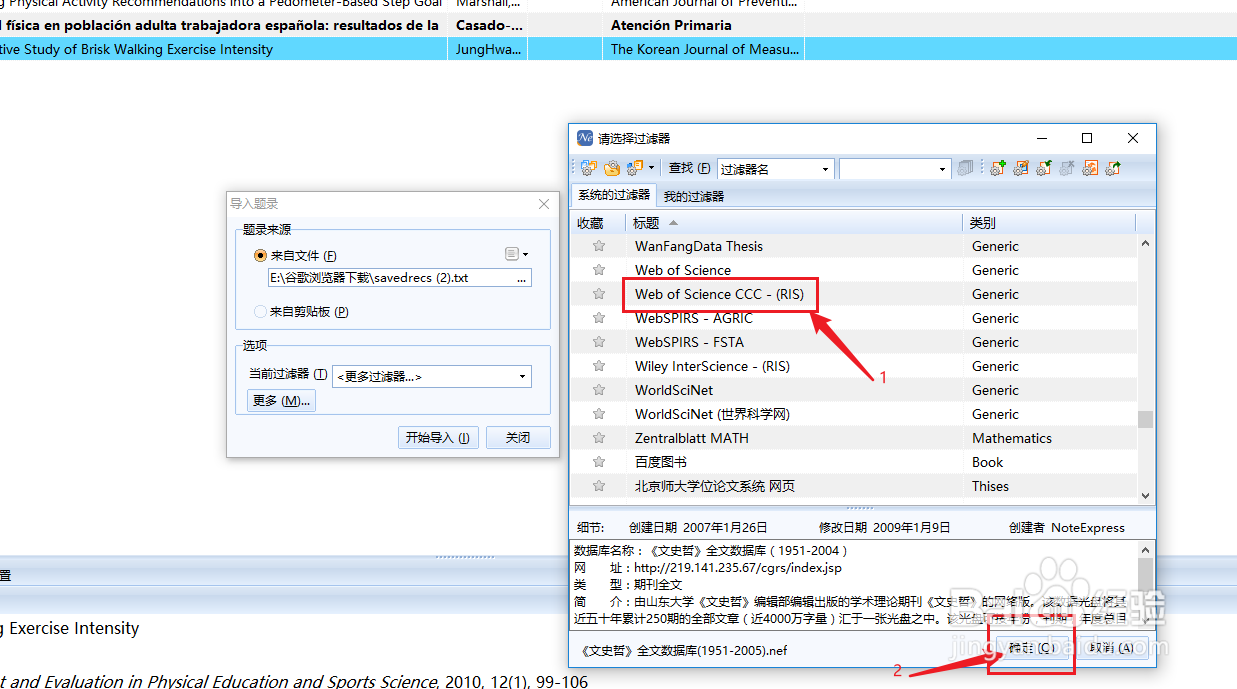Click the NoteExpress logo in filter dialog title

585,138
